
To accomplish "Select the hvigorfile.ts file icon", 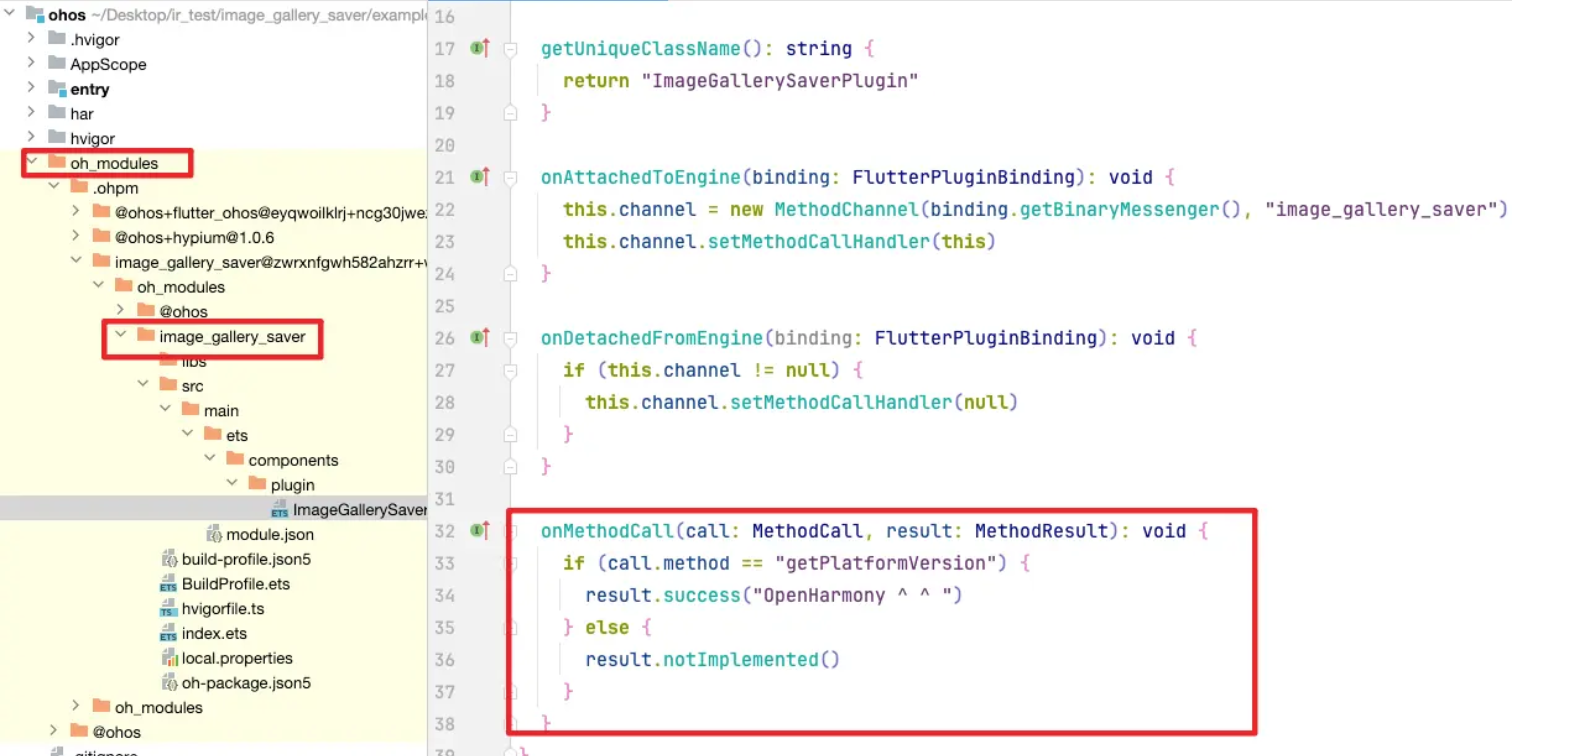I will pyautogui.click(x=169, y=609).
